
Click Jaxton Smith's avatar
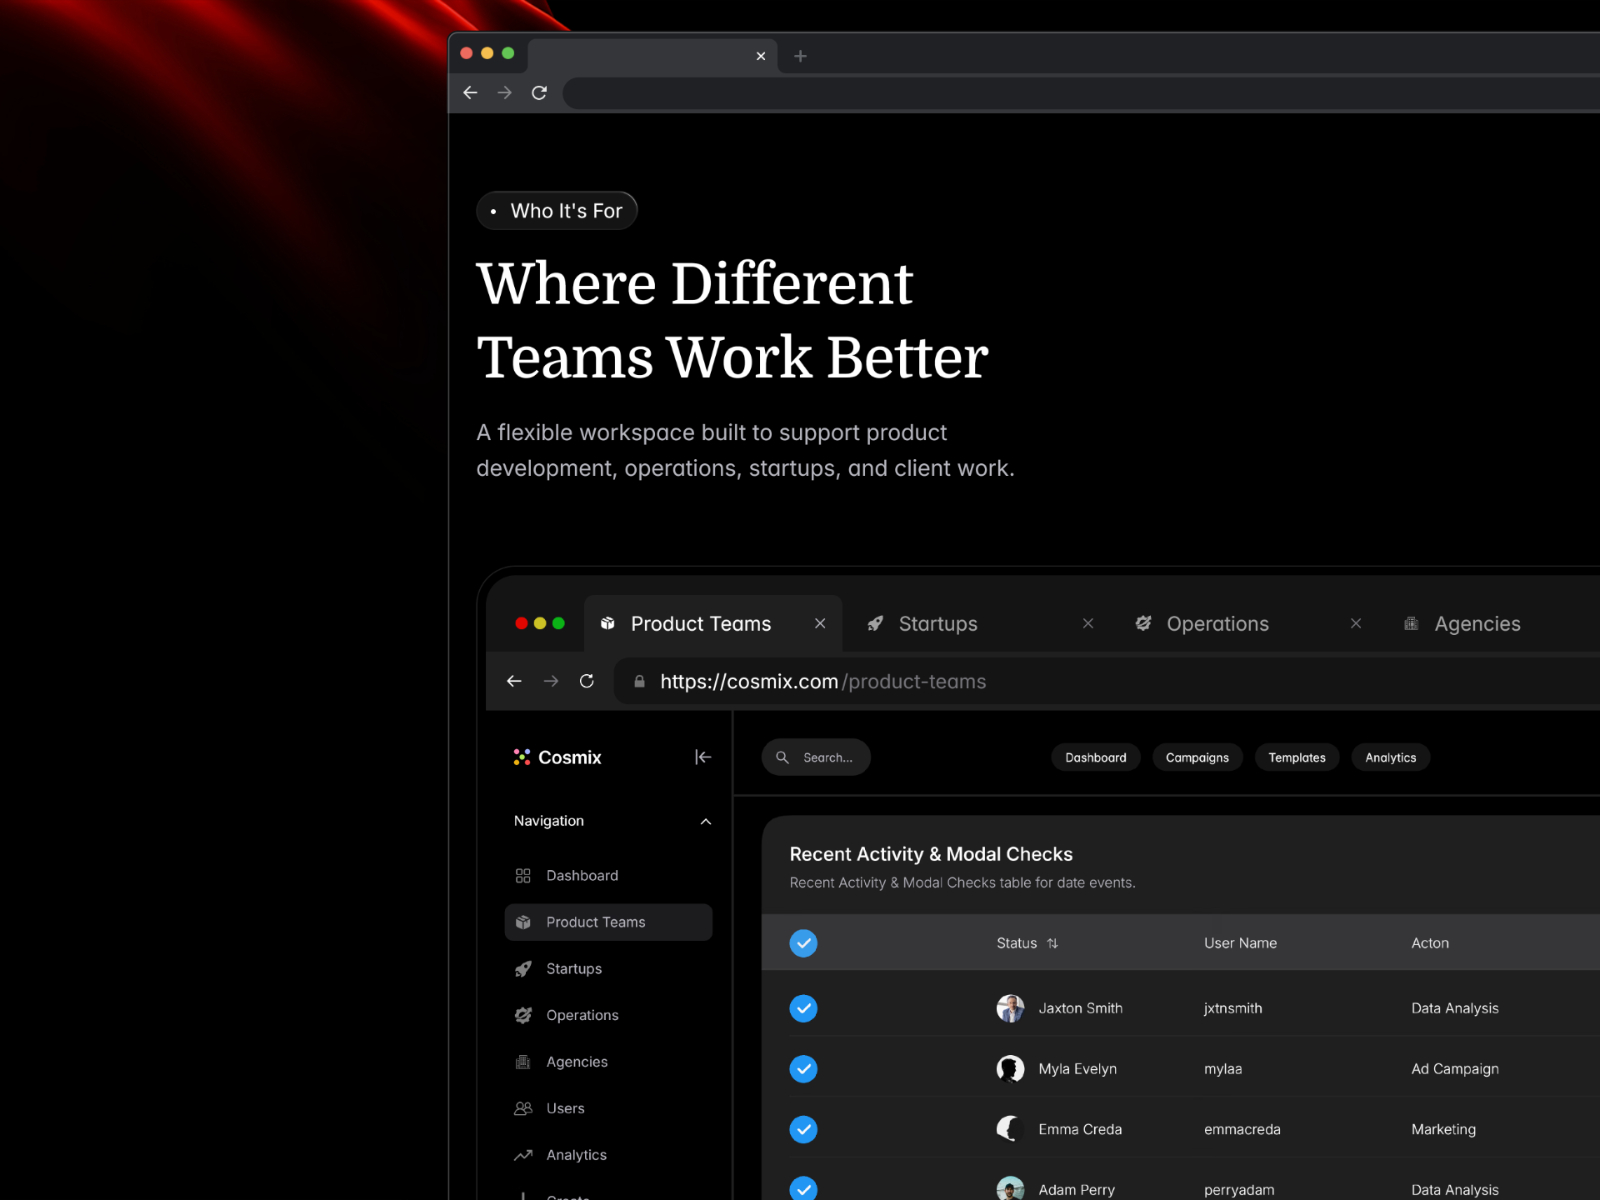1010,1008
